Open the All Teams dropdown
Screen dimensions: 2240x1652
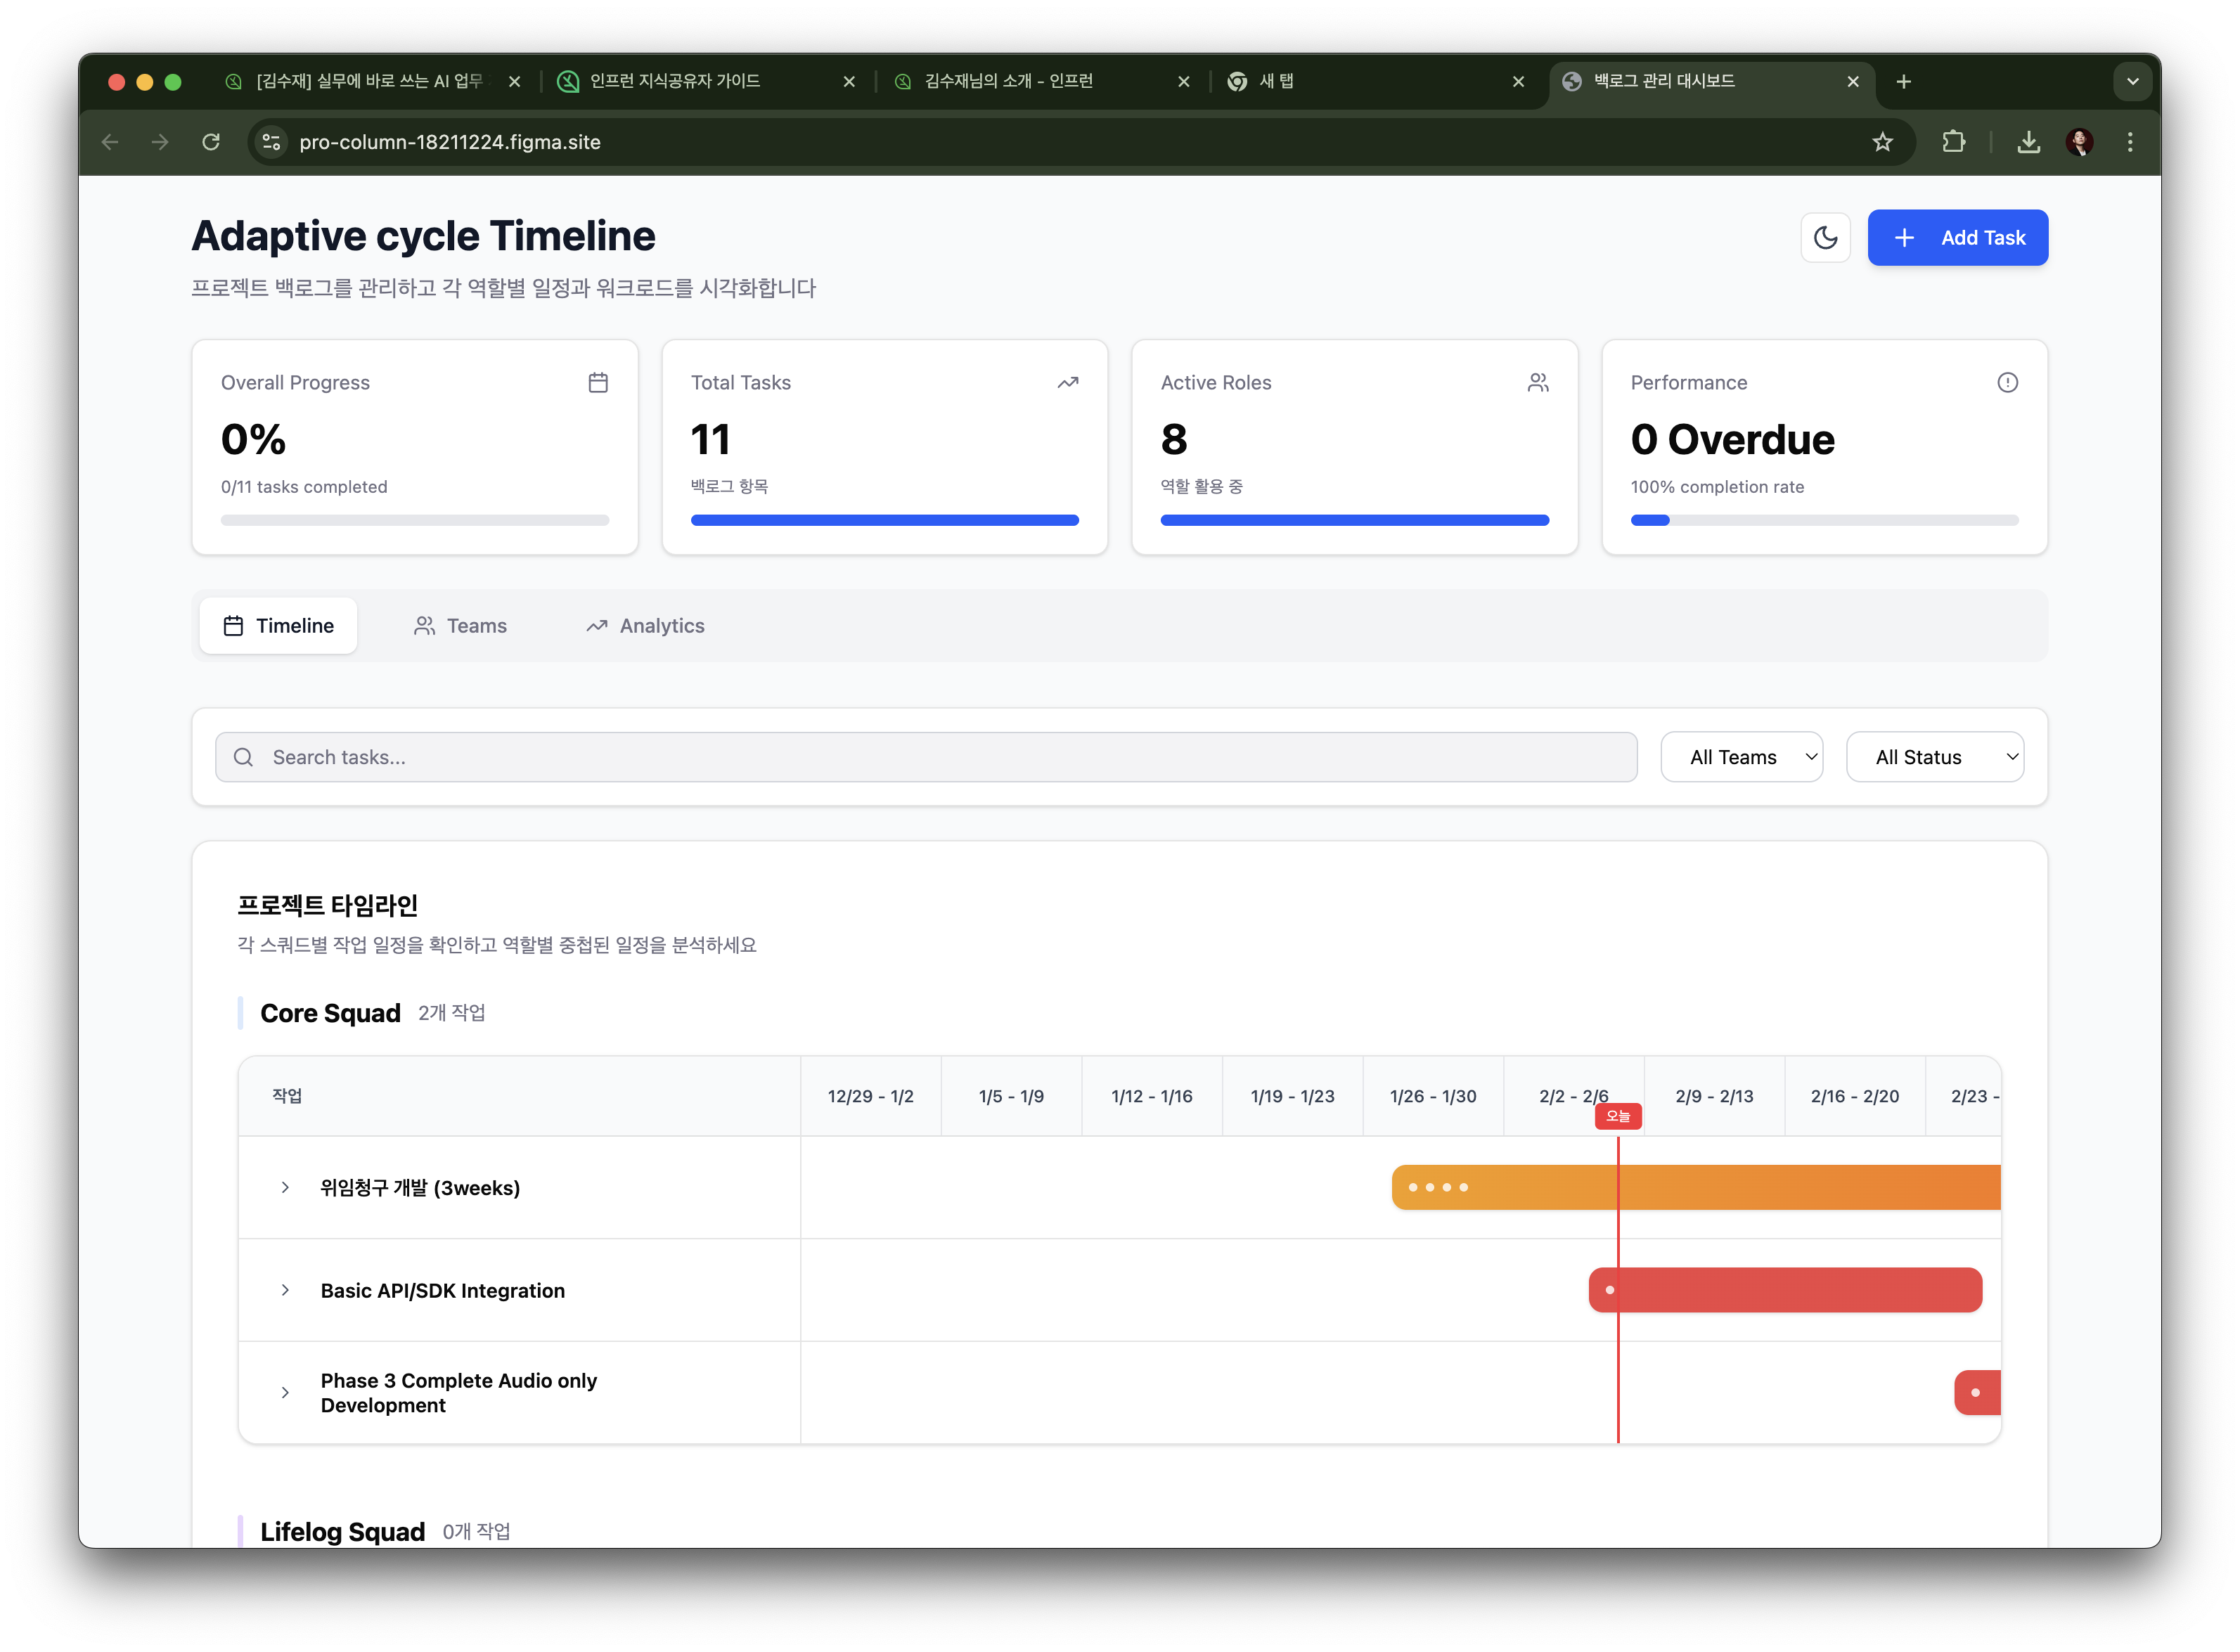1741,757
